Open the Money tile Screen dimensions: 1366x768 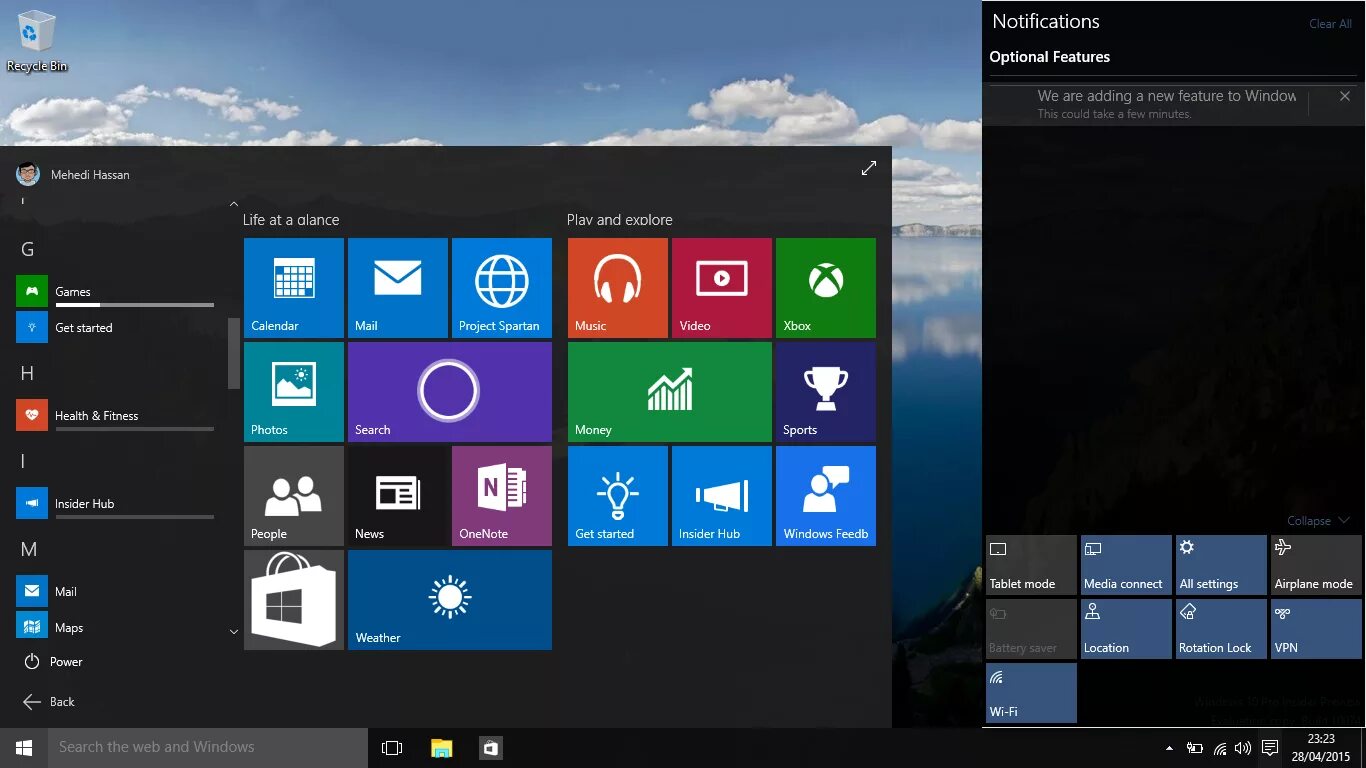click(x=670, y=392)
